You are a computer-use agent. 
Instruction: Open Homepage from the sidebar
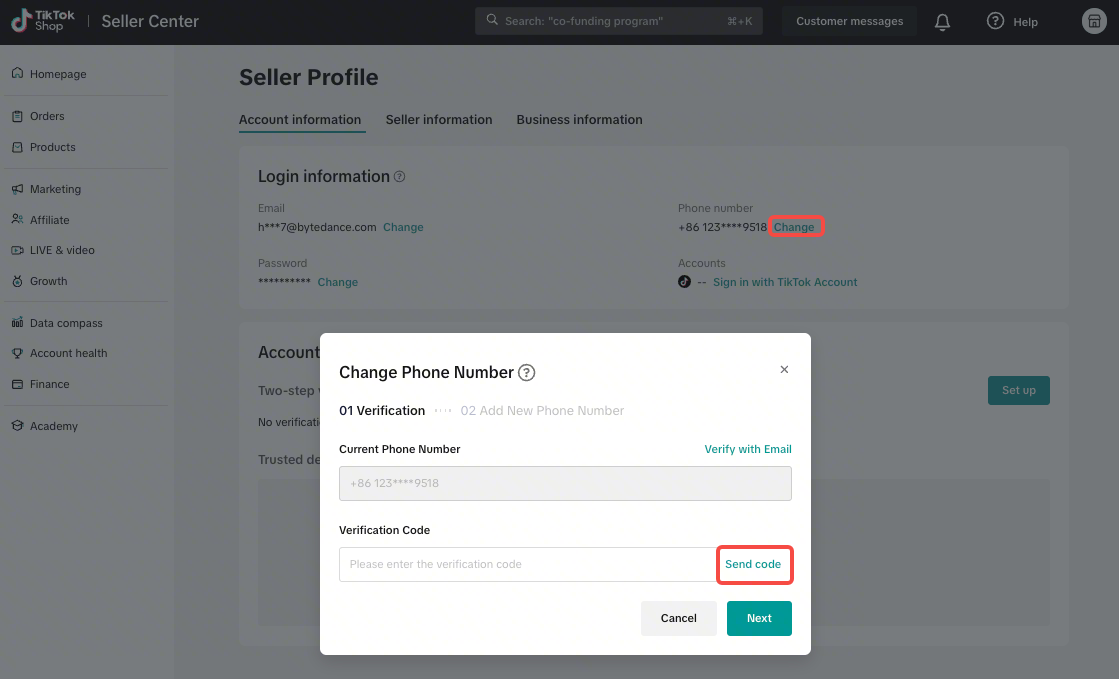point(58,74)
